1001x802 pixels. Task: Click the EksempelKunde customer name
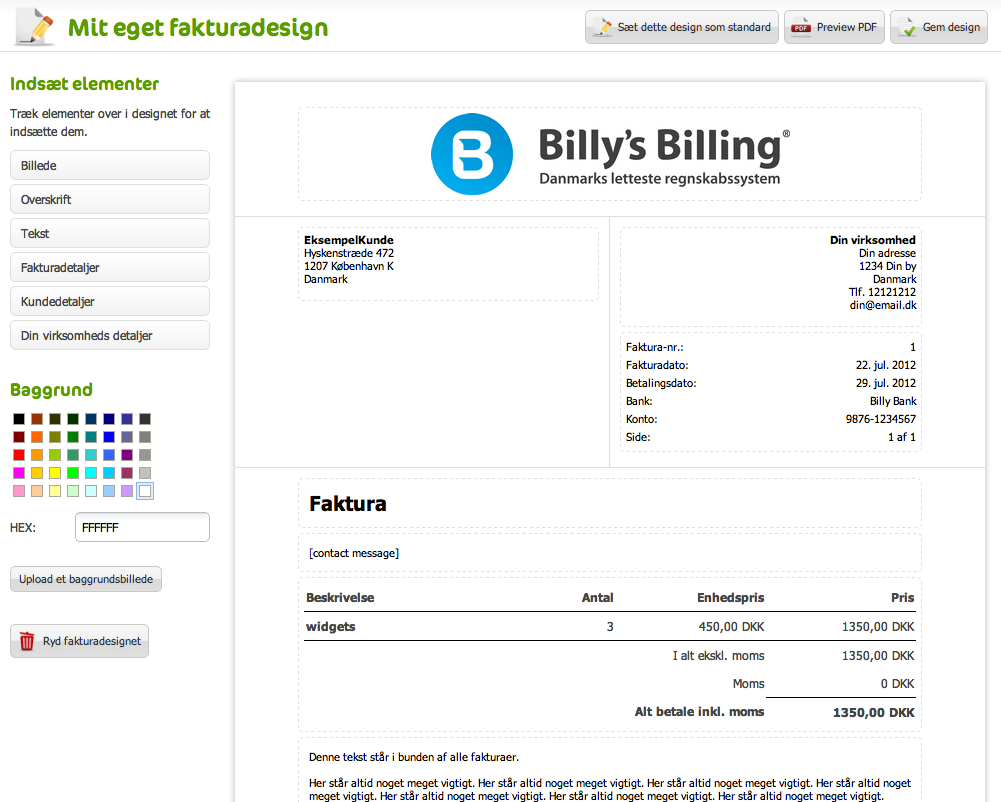click(x=349, y=240)
